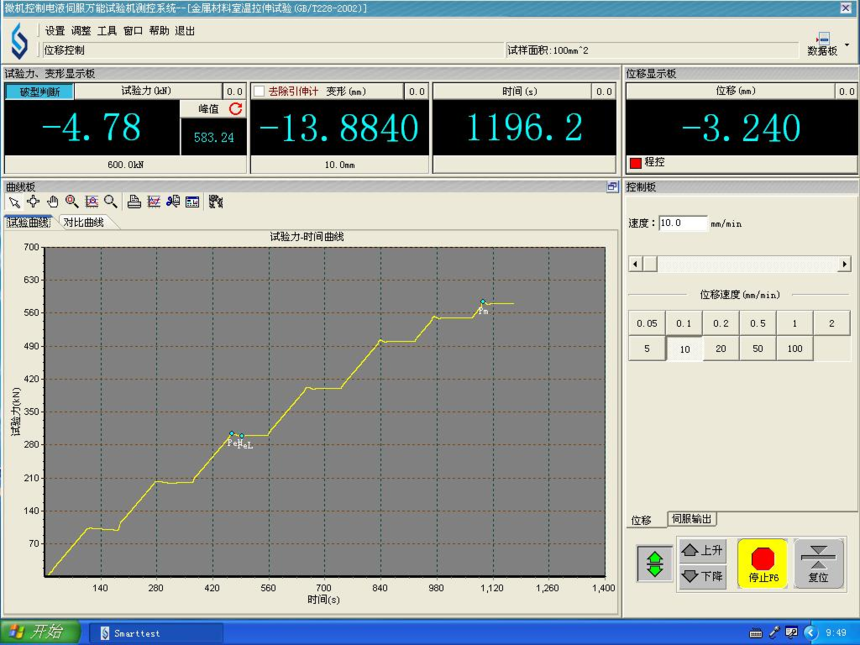Toggle the red 程控 indicator

[x=635, y=162]
